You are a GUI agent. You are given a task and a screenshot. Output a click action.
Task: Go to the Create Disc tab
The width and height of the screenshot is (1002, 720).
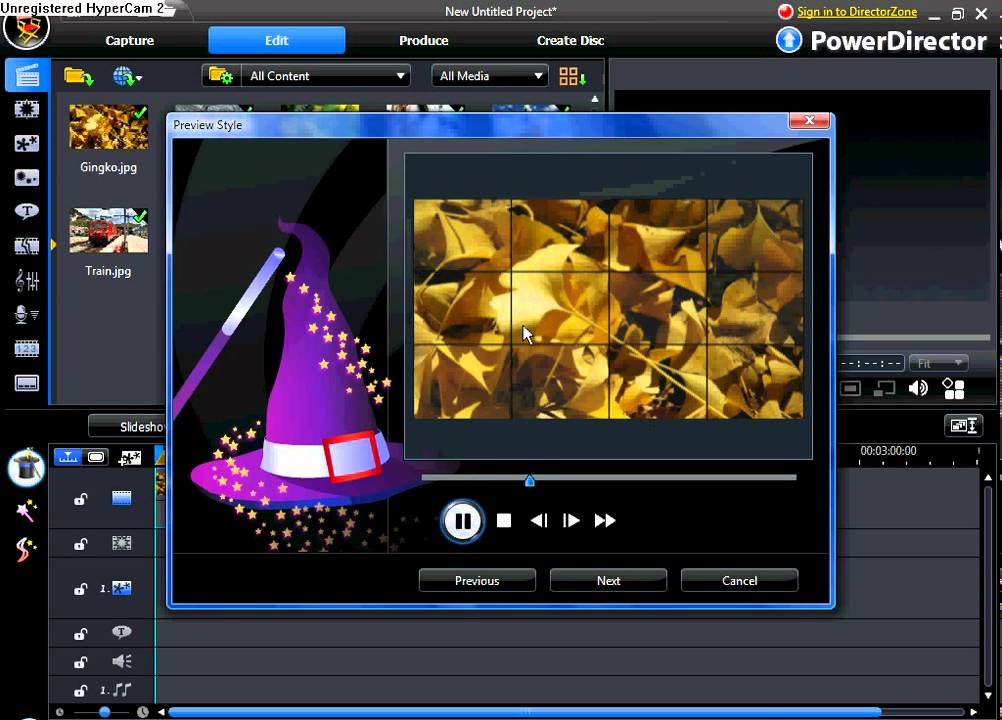pos(570,41)
